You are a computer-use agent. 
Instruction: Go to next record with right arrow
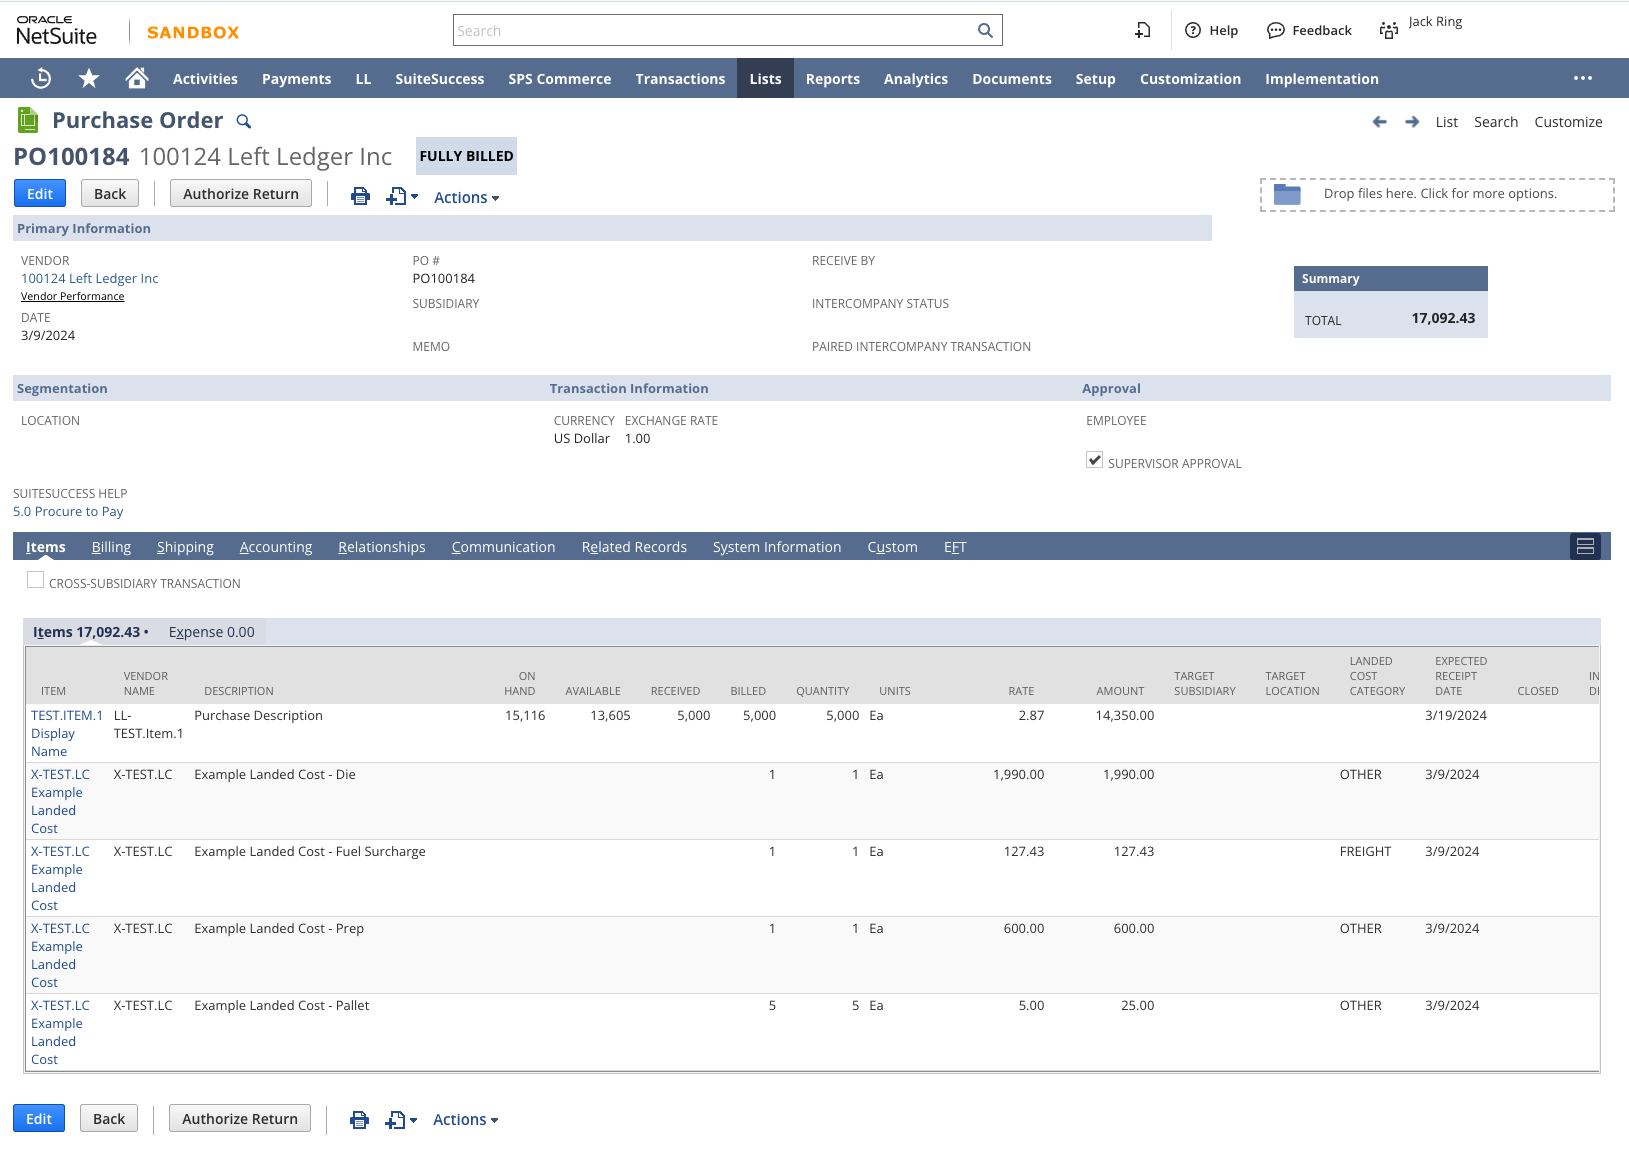(1412, 122)
